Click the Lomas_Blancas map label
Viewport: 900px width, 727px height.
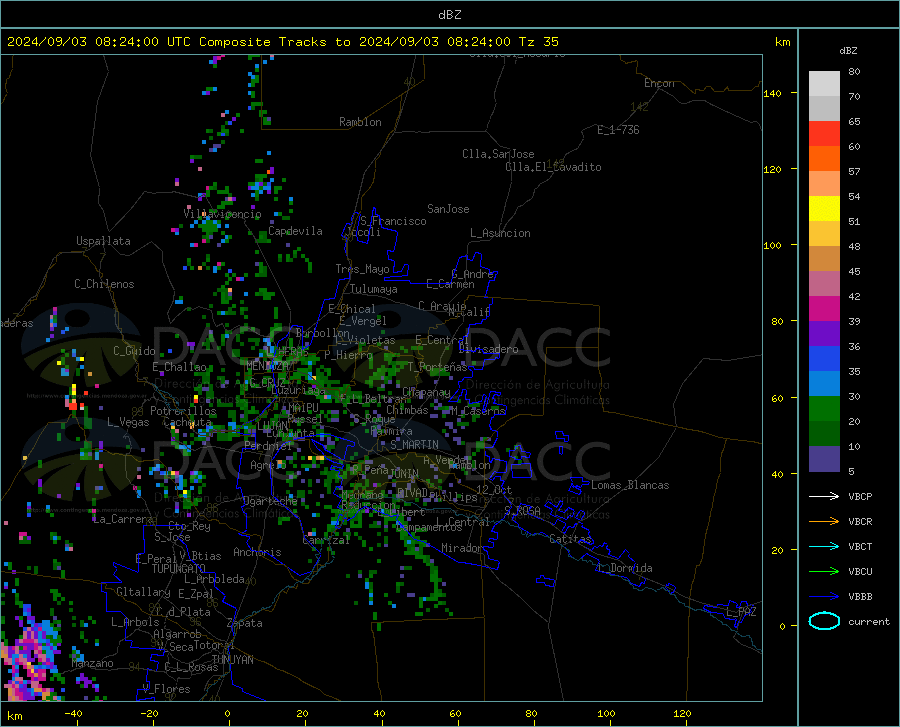(630, 485)
